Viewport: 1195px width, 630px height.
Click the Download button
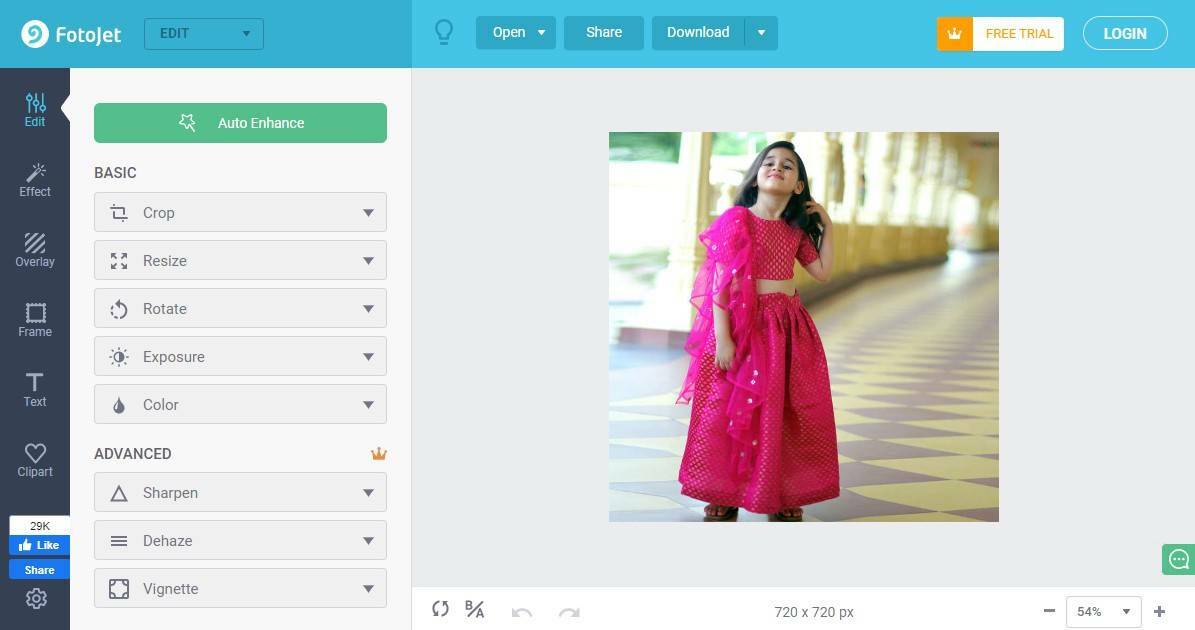point(698,33)
